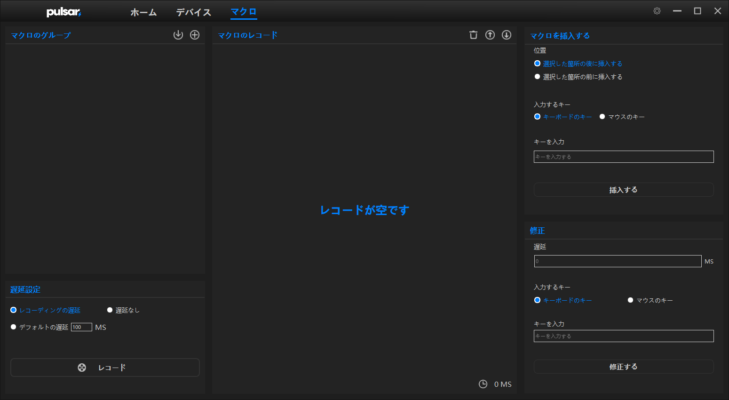
Task: Click the 遅延 MS input field in 修正
Action: [x=617, y=261]
